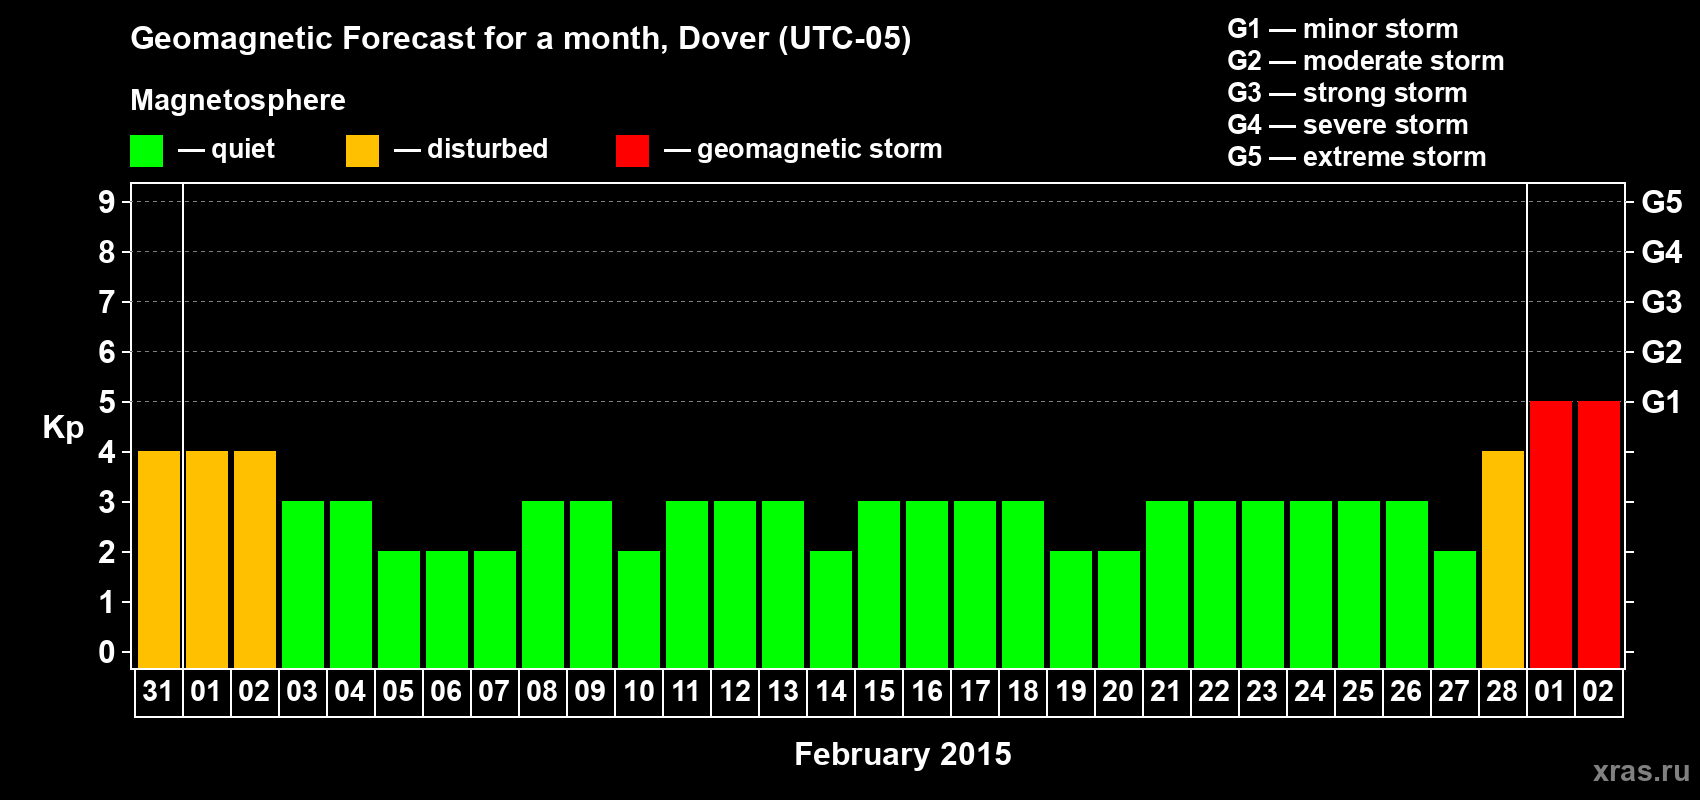The image size is (1700, 800).
Task: Click the orange disturbed legend swatch
Action: tap(362, 151)
